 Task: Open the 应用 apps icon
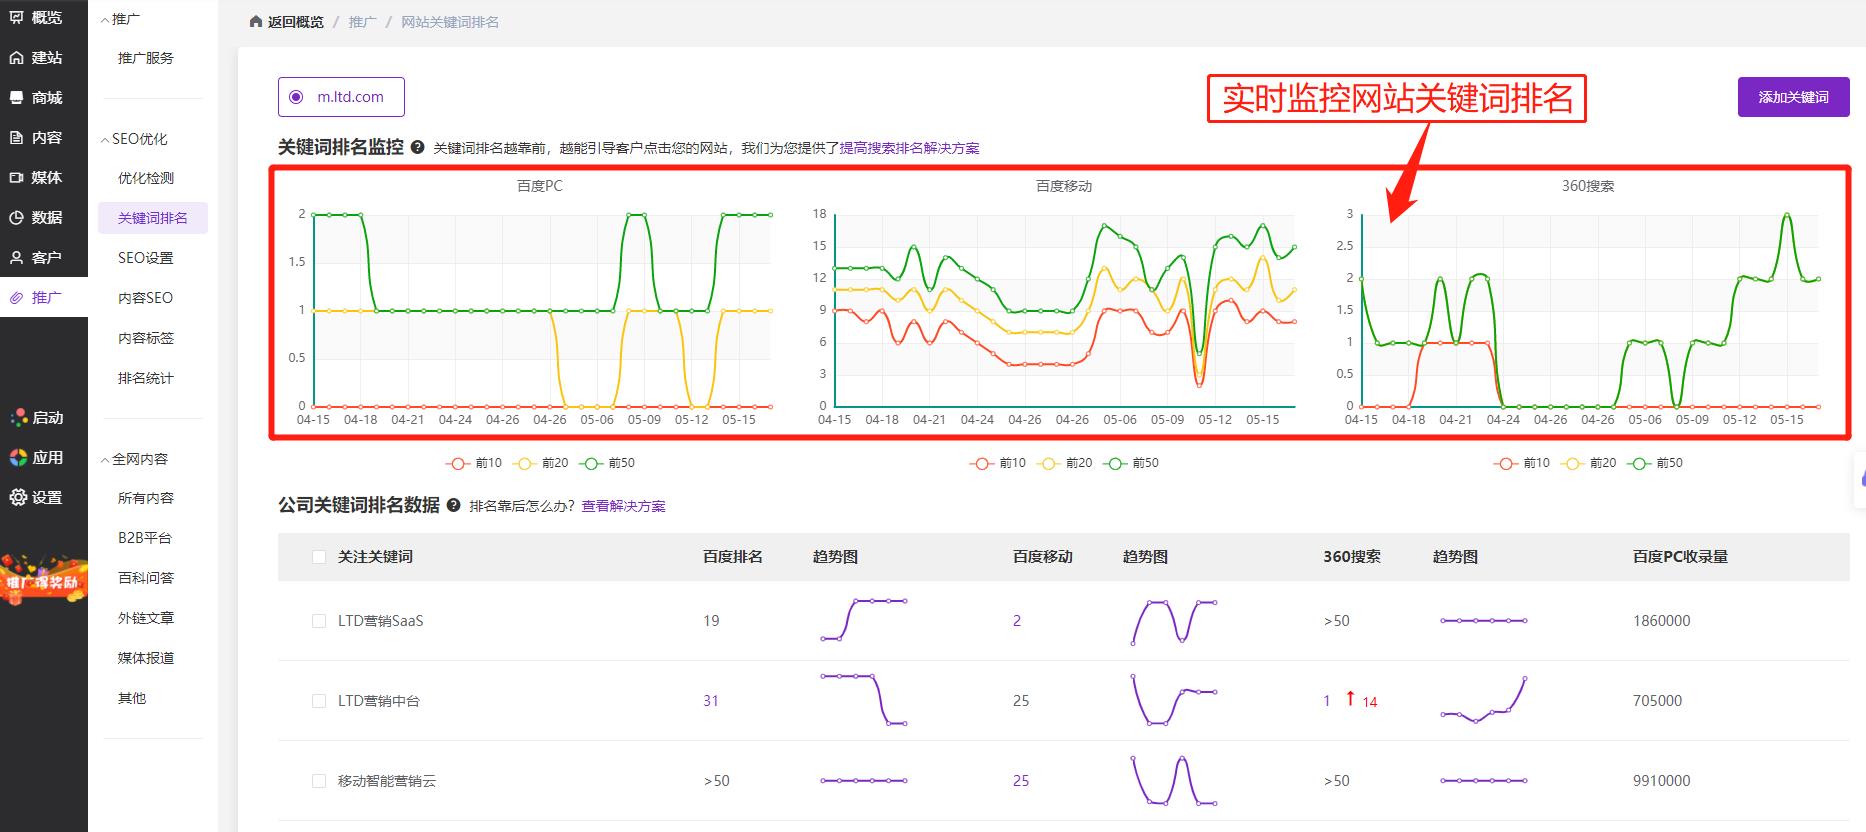coord(17,458)
